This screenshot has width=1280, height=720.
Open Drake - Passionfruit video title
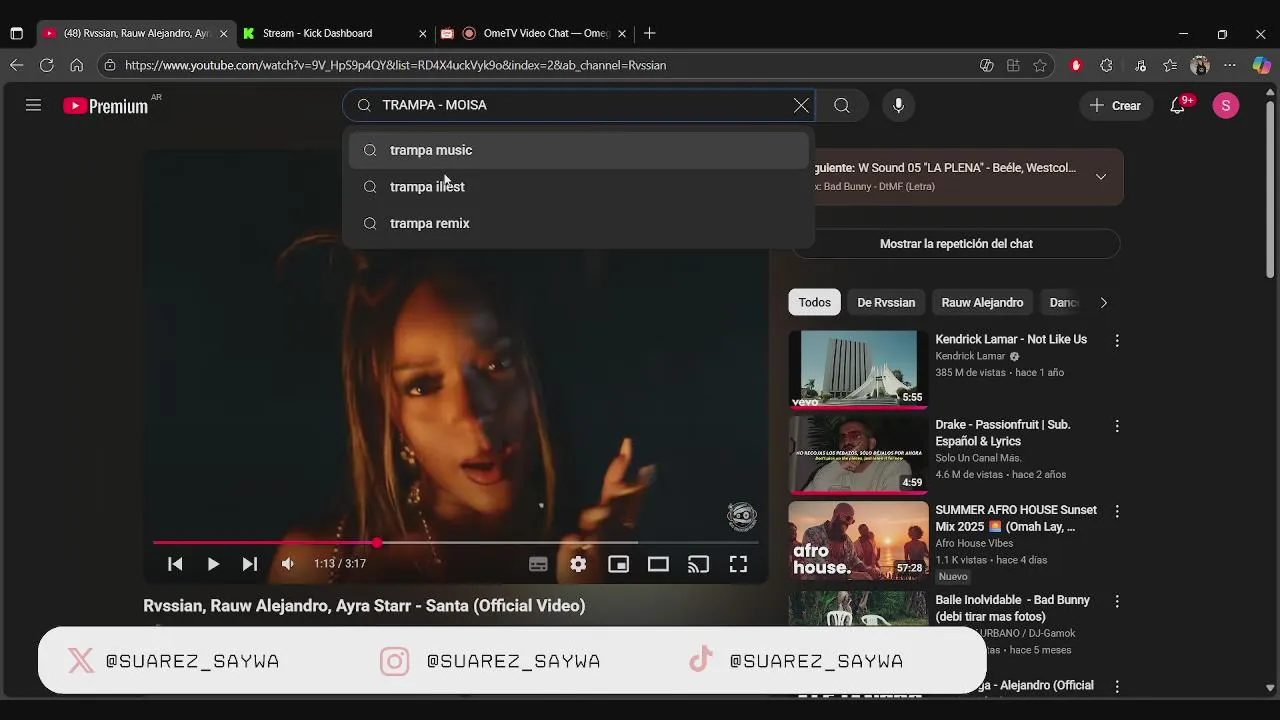click(x=1003, y=433)
